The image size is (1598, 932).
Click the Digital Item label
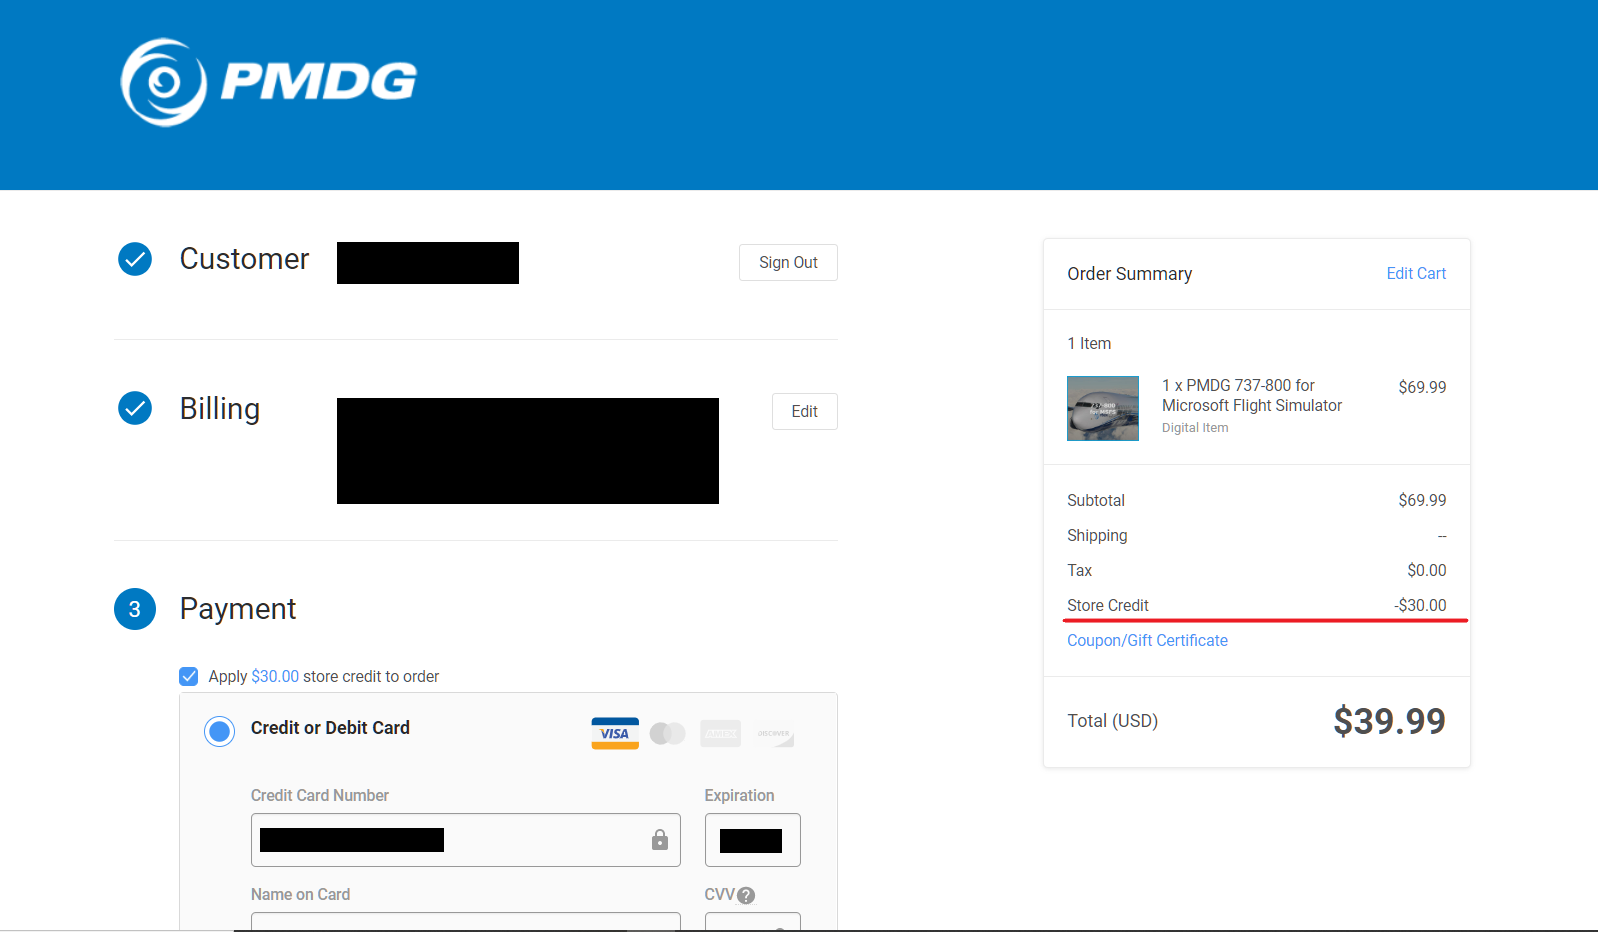pyautogui.click(x=1195, y=428)
